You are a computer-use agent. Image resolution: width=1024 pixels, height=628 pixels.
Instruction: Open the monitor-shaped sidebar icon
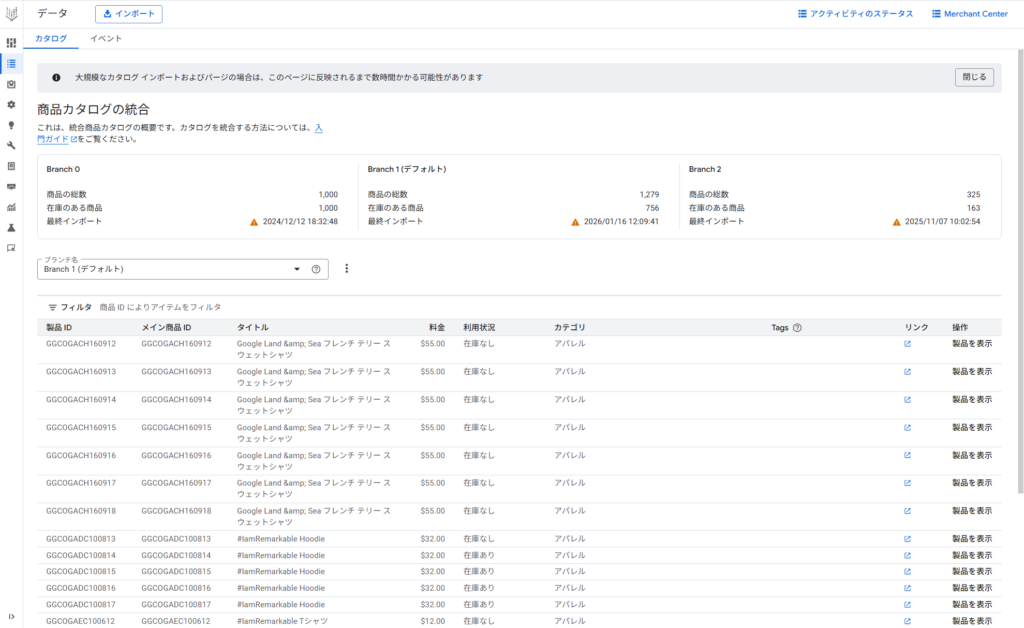[11, 187]
